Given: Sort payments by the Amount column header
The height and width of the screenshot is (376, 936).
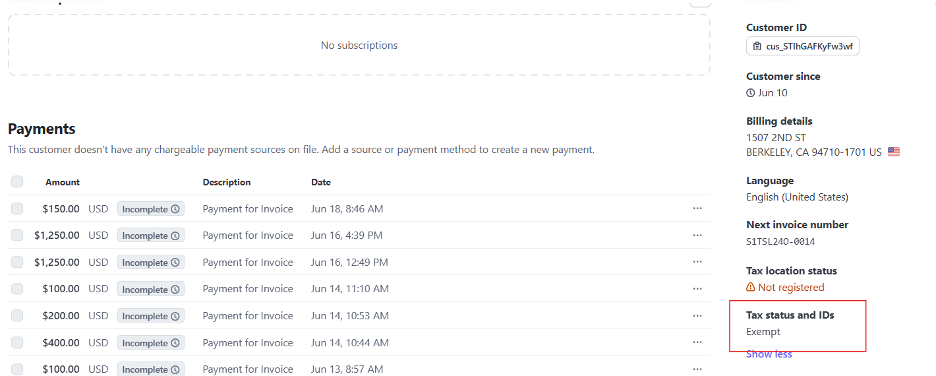Looking at the screenshot, I should click(63, 182).
